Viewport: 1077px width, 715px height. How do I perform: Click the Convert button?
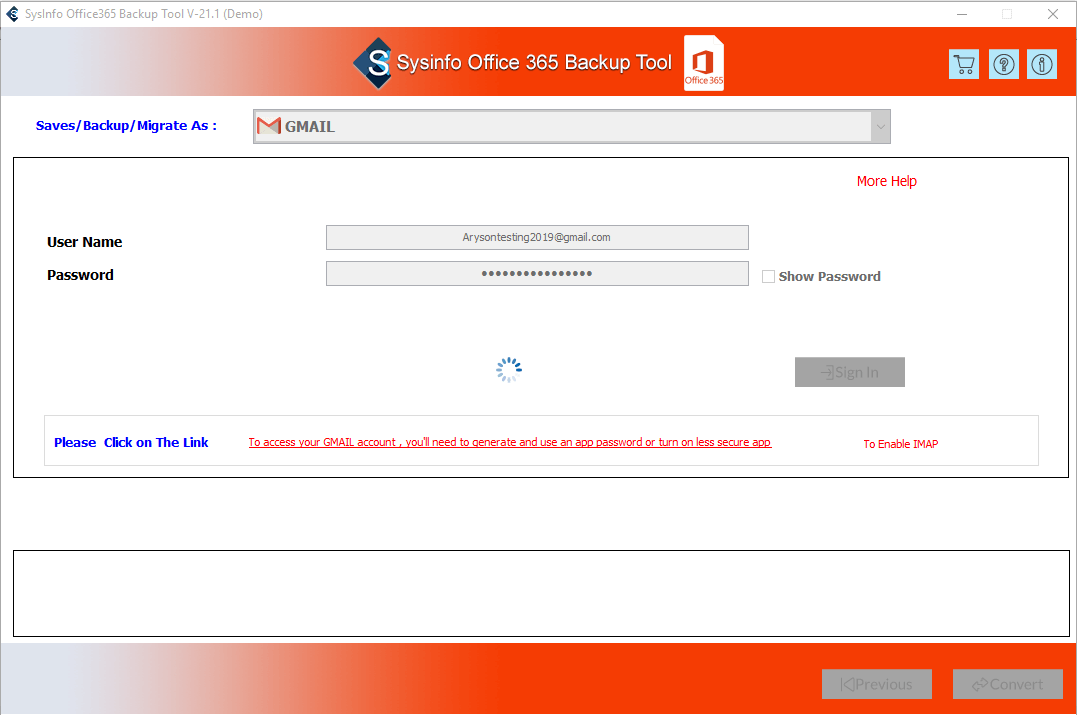1008,684
